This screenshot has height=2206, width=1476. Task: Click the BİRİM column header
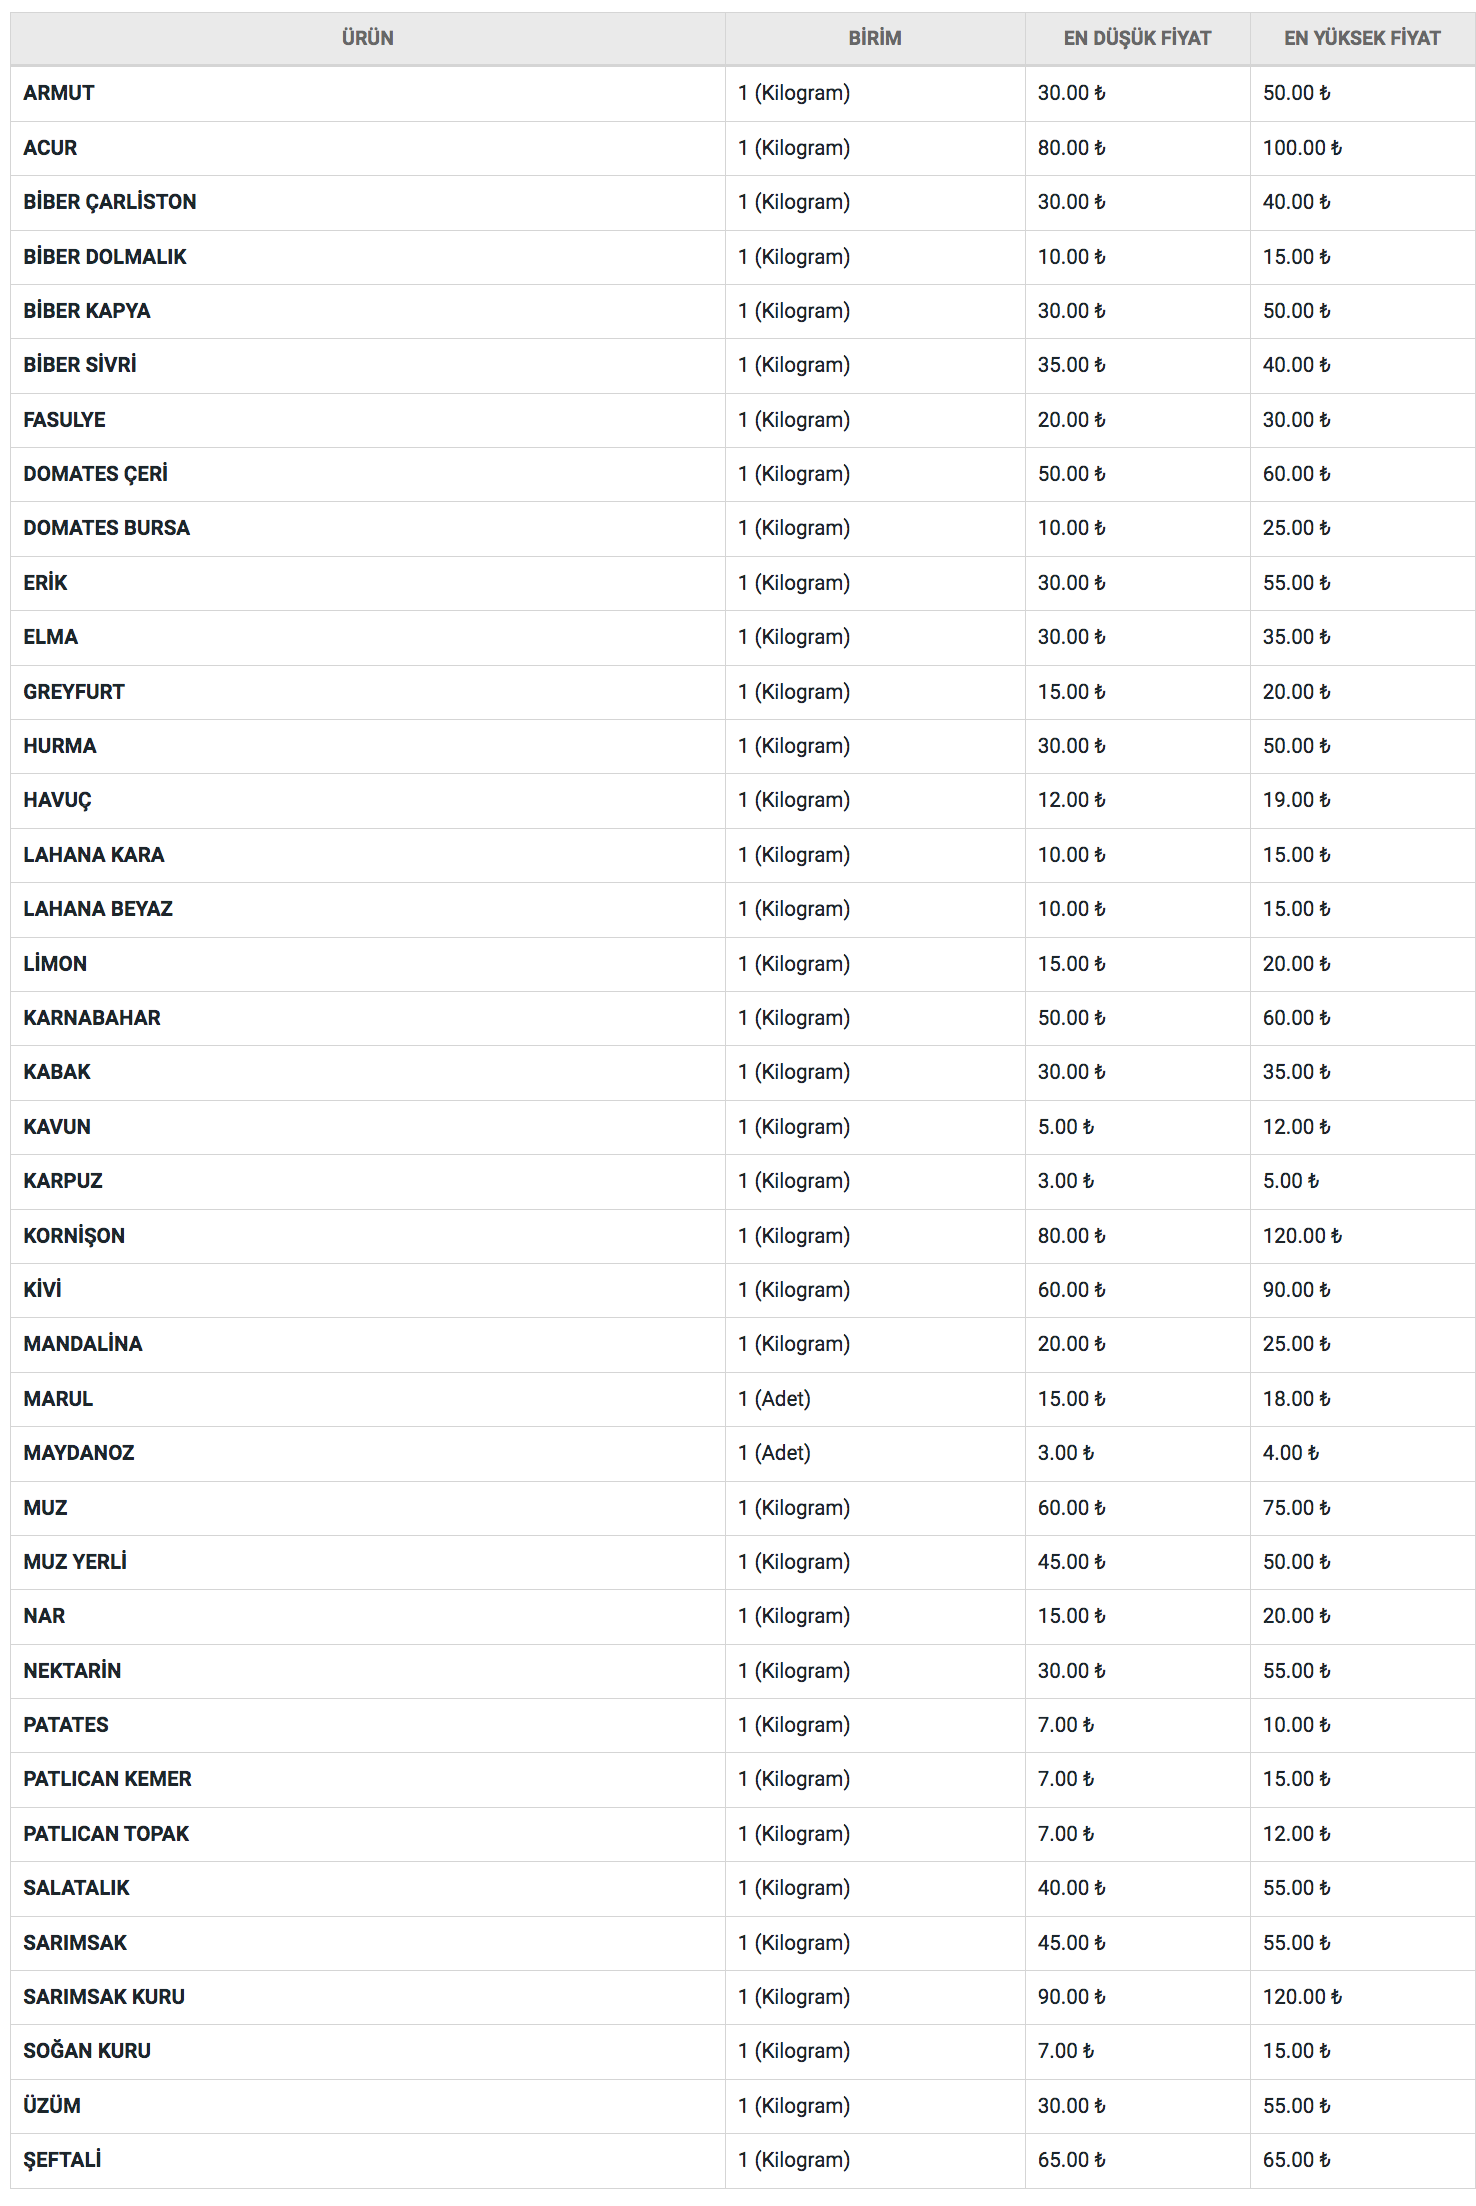874,38
